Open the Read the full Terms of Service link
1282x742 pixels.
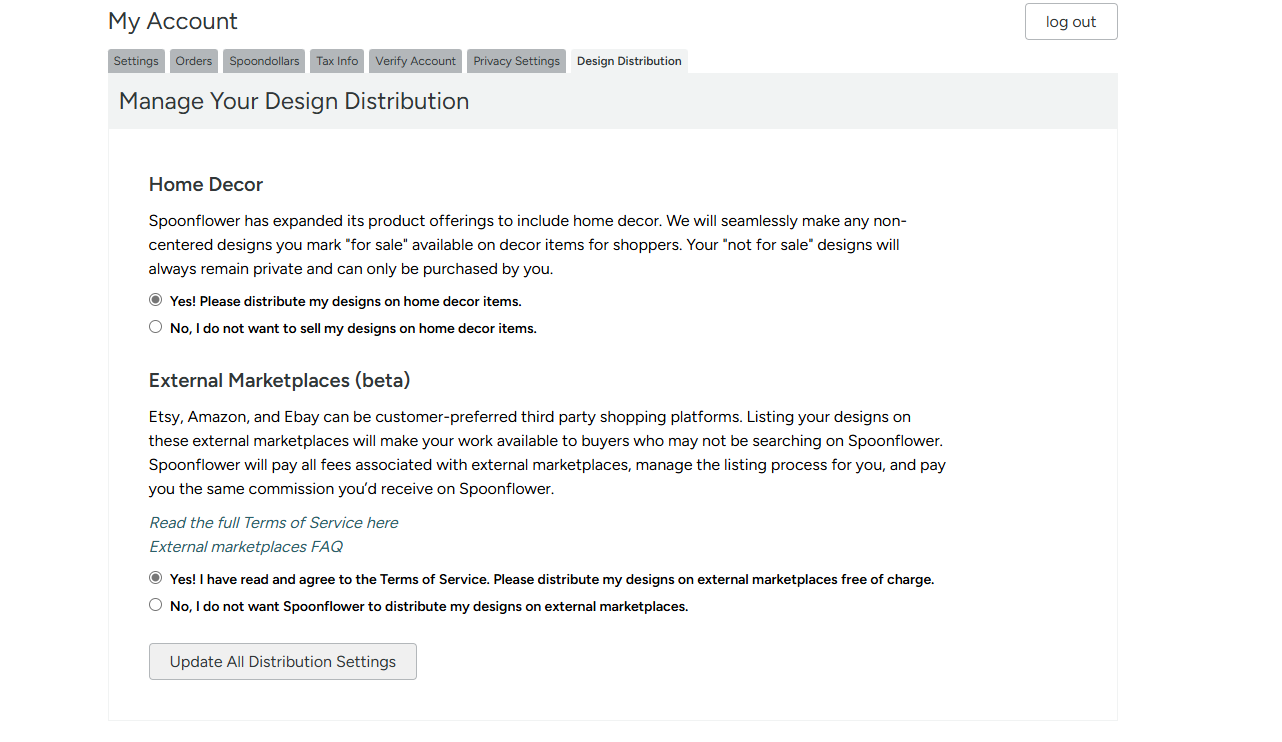click(x=273, y=523)
